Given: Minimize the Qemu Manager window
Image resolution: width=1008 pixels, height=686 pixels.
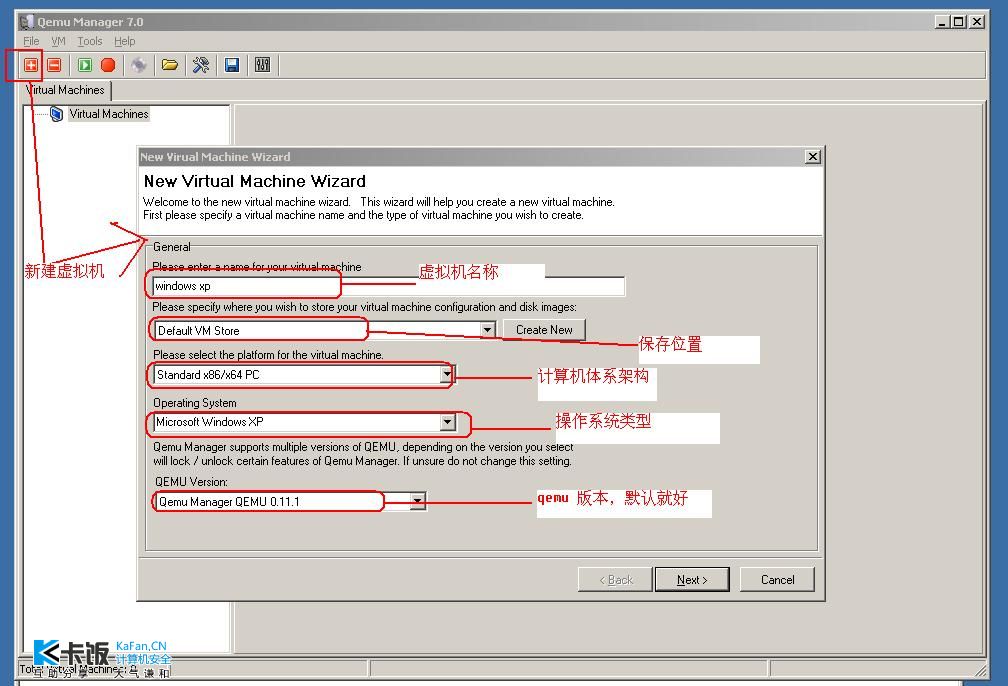Looking at the screenshot, I should tap(942, 22).
